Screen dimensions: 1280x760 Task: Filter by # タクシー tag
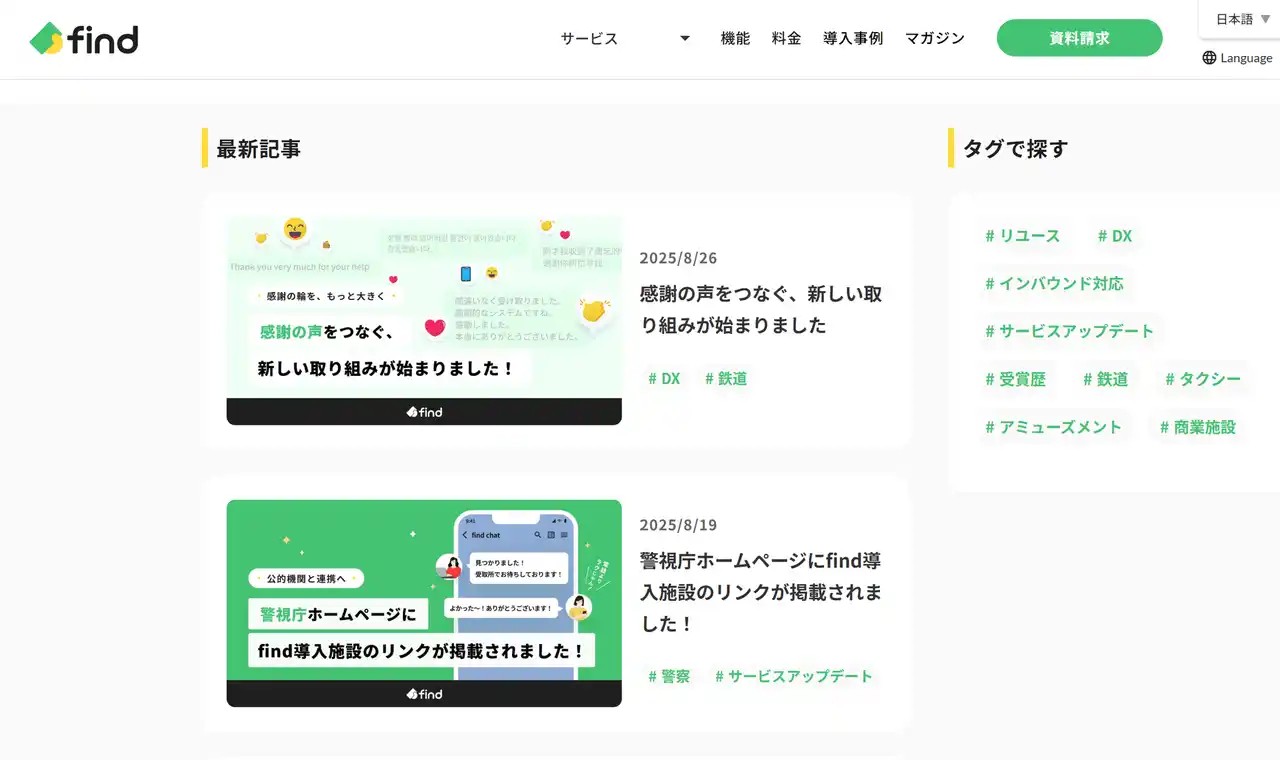pos(1202,379)
